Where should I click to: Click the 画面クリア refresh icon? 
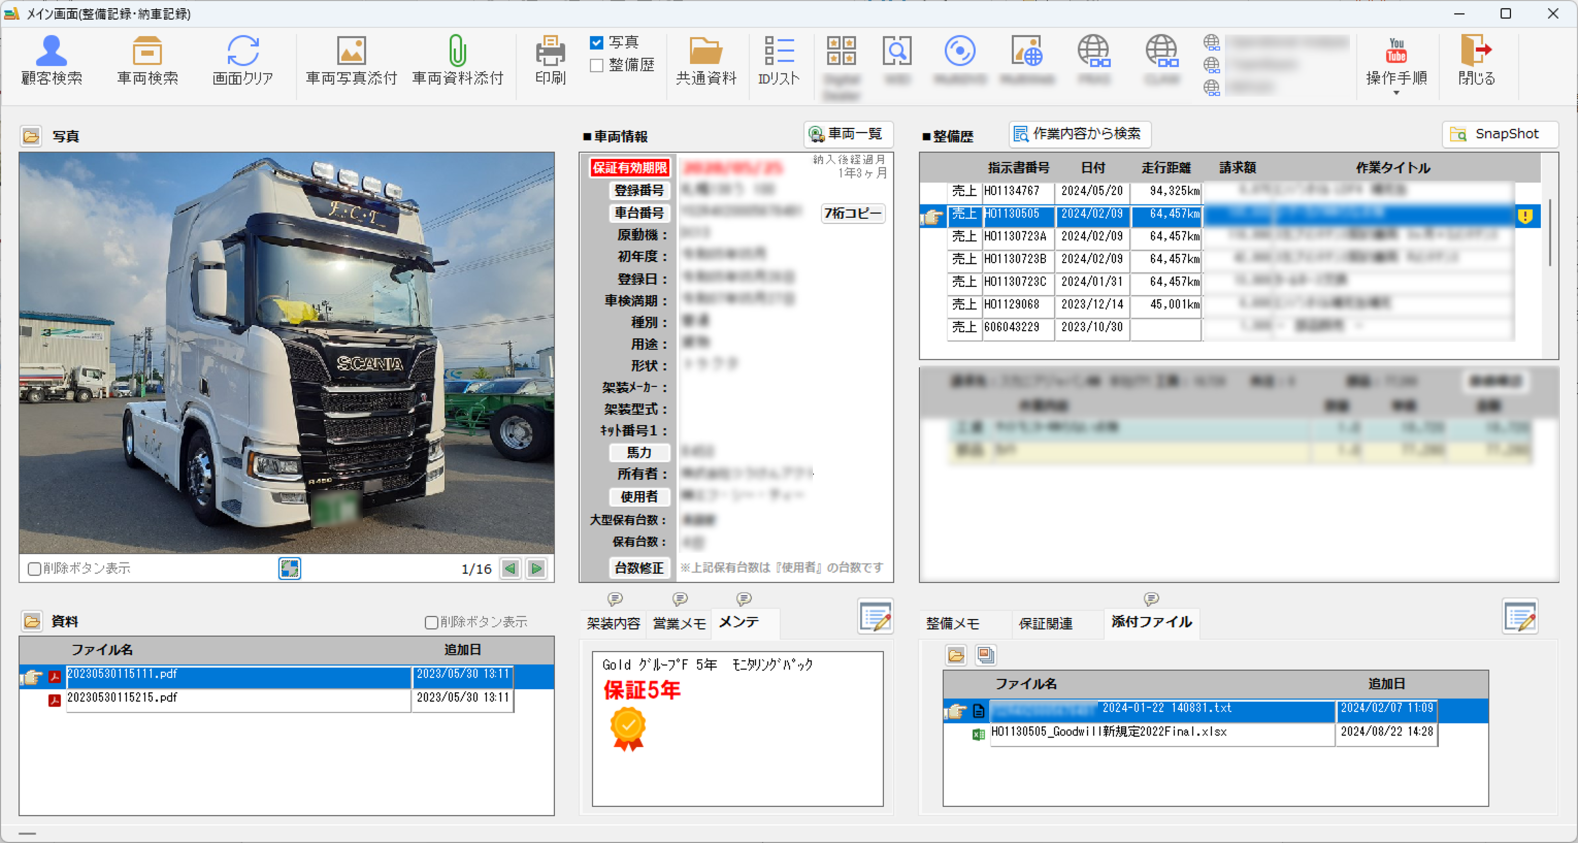click(x=242, y=52)
